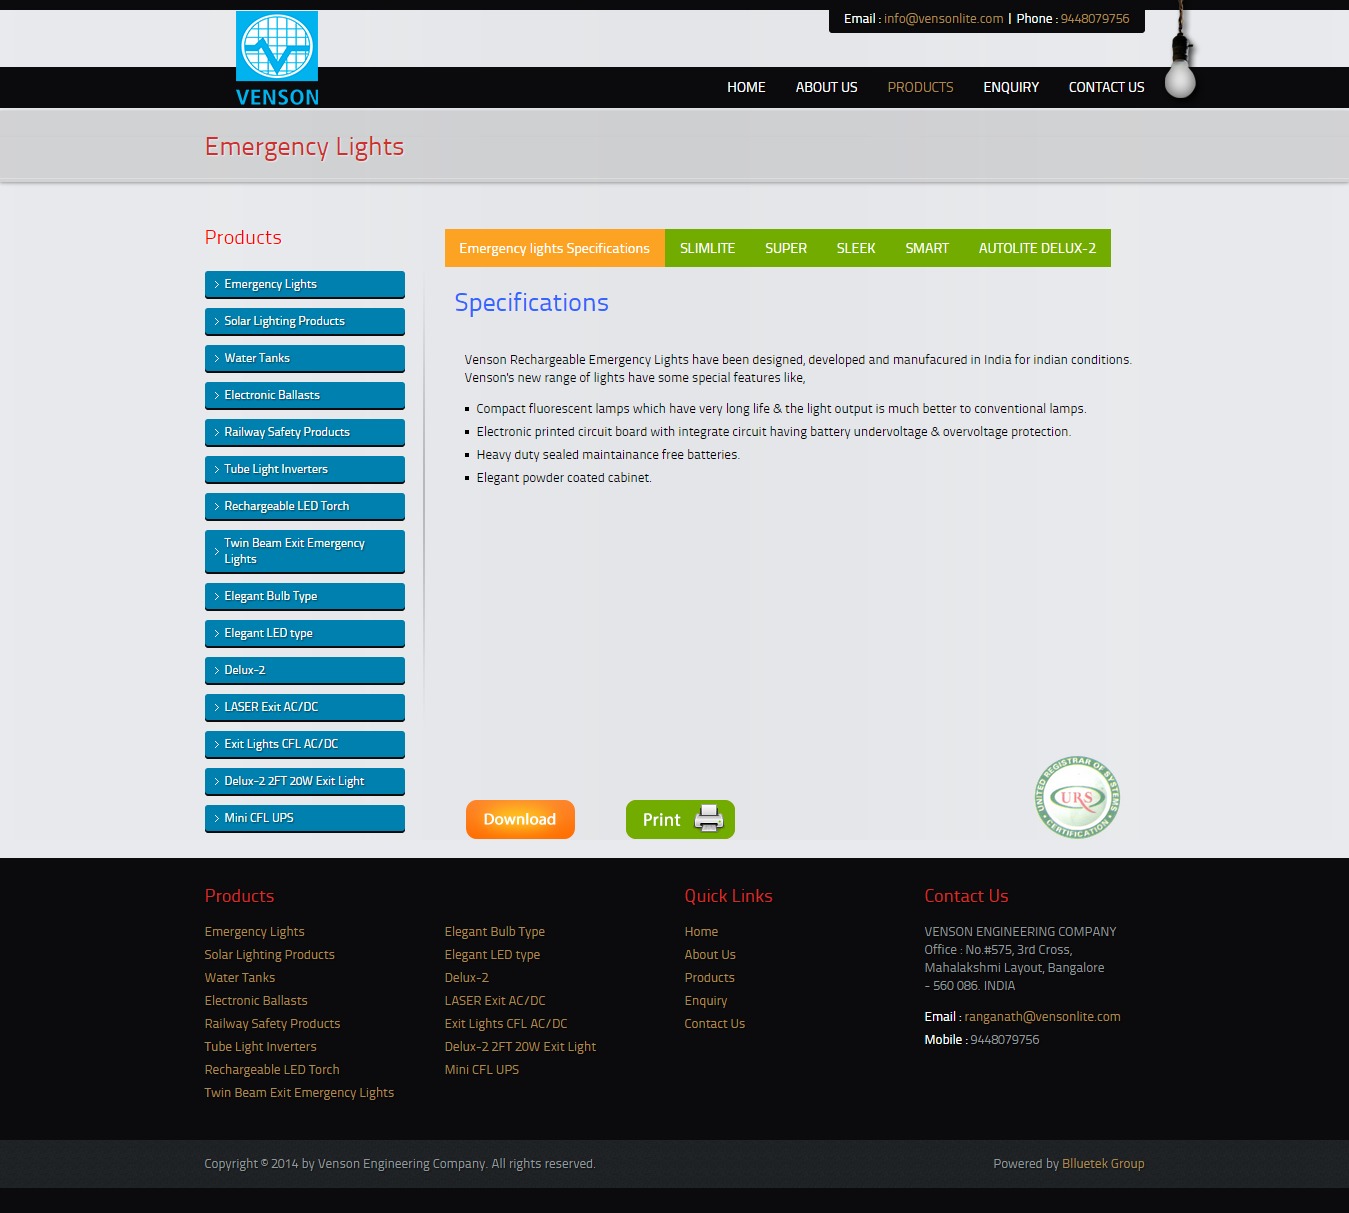Screen dimensions: 1349x1213
Task: Open ENQUIRY in the top navigation
Action: click(x=1010, y=87)
